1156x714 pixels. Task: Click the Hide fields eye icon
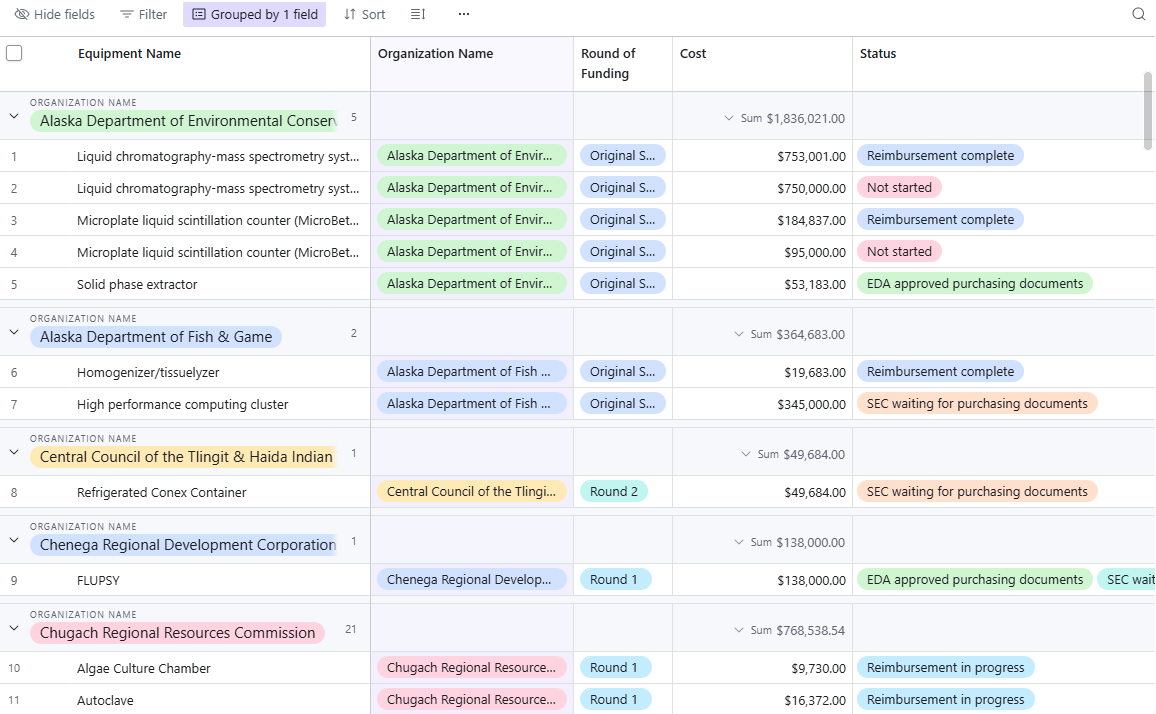22,15
